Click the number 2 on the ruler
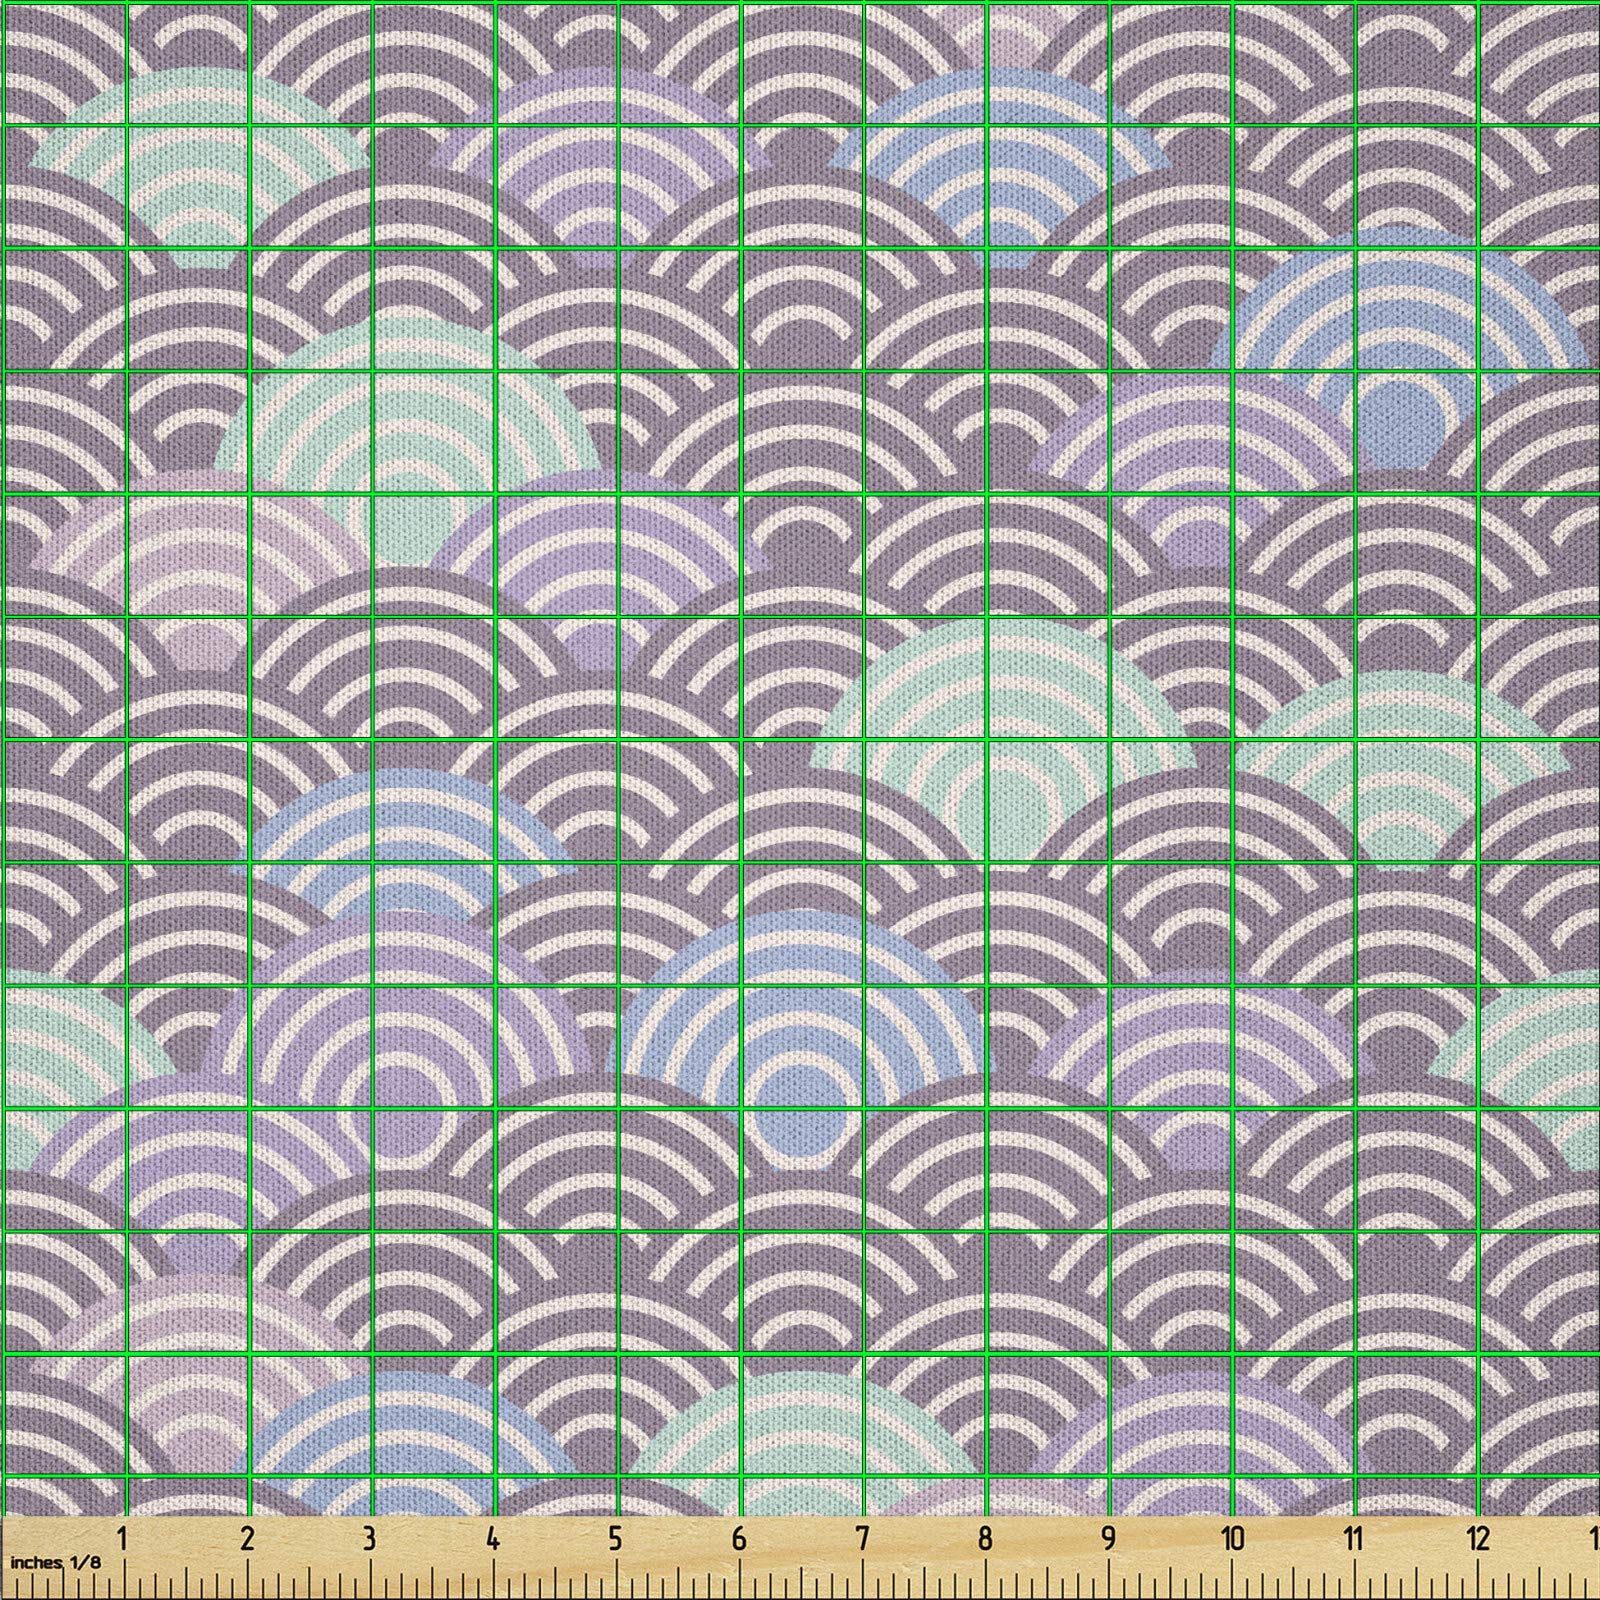The width and height of the screenshot is (1600, 1600). pyautogui.click(x=247, y=1538)
